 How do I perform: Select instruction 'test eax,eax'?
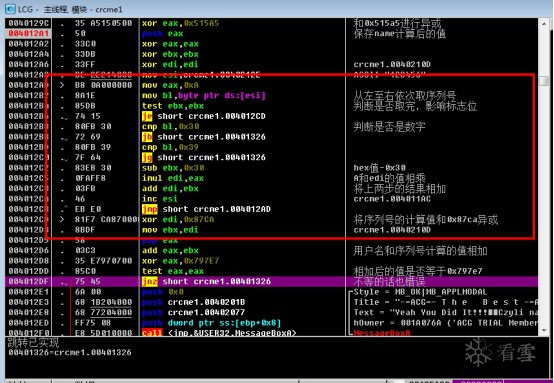173,271
